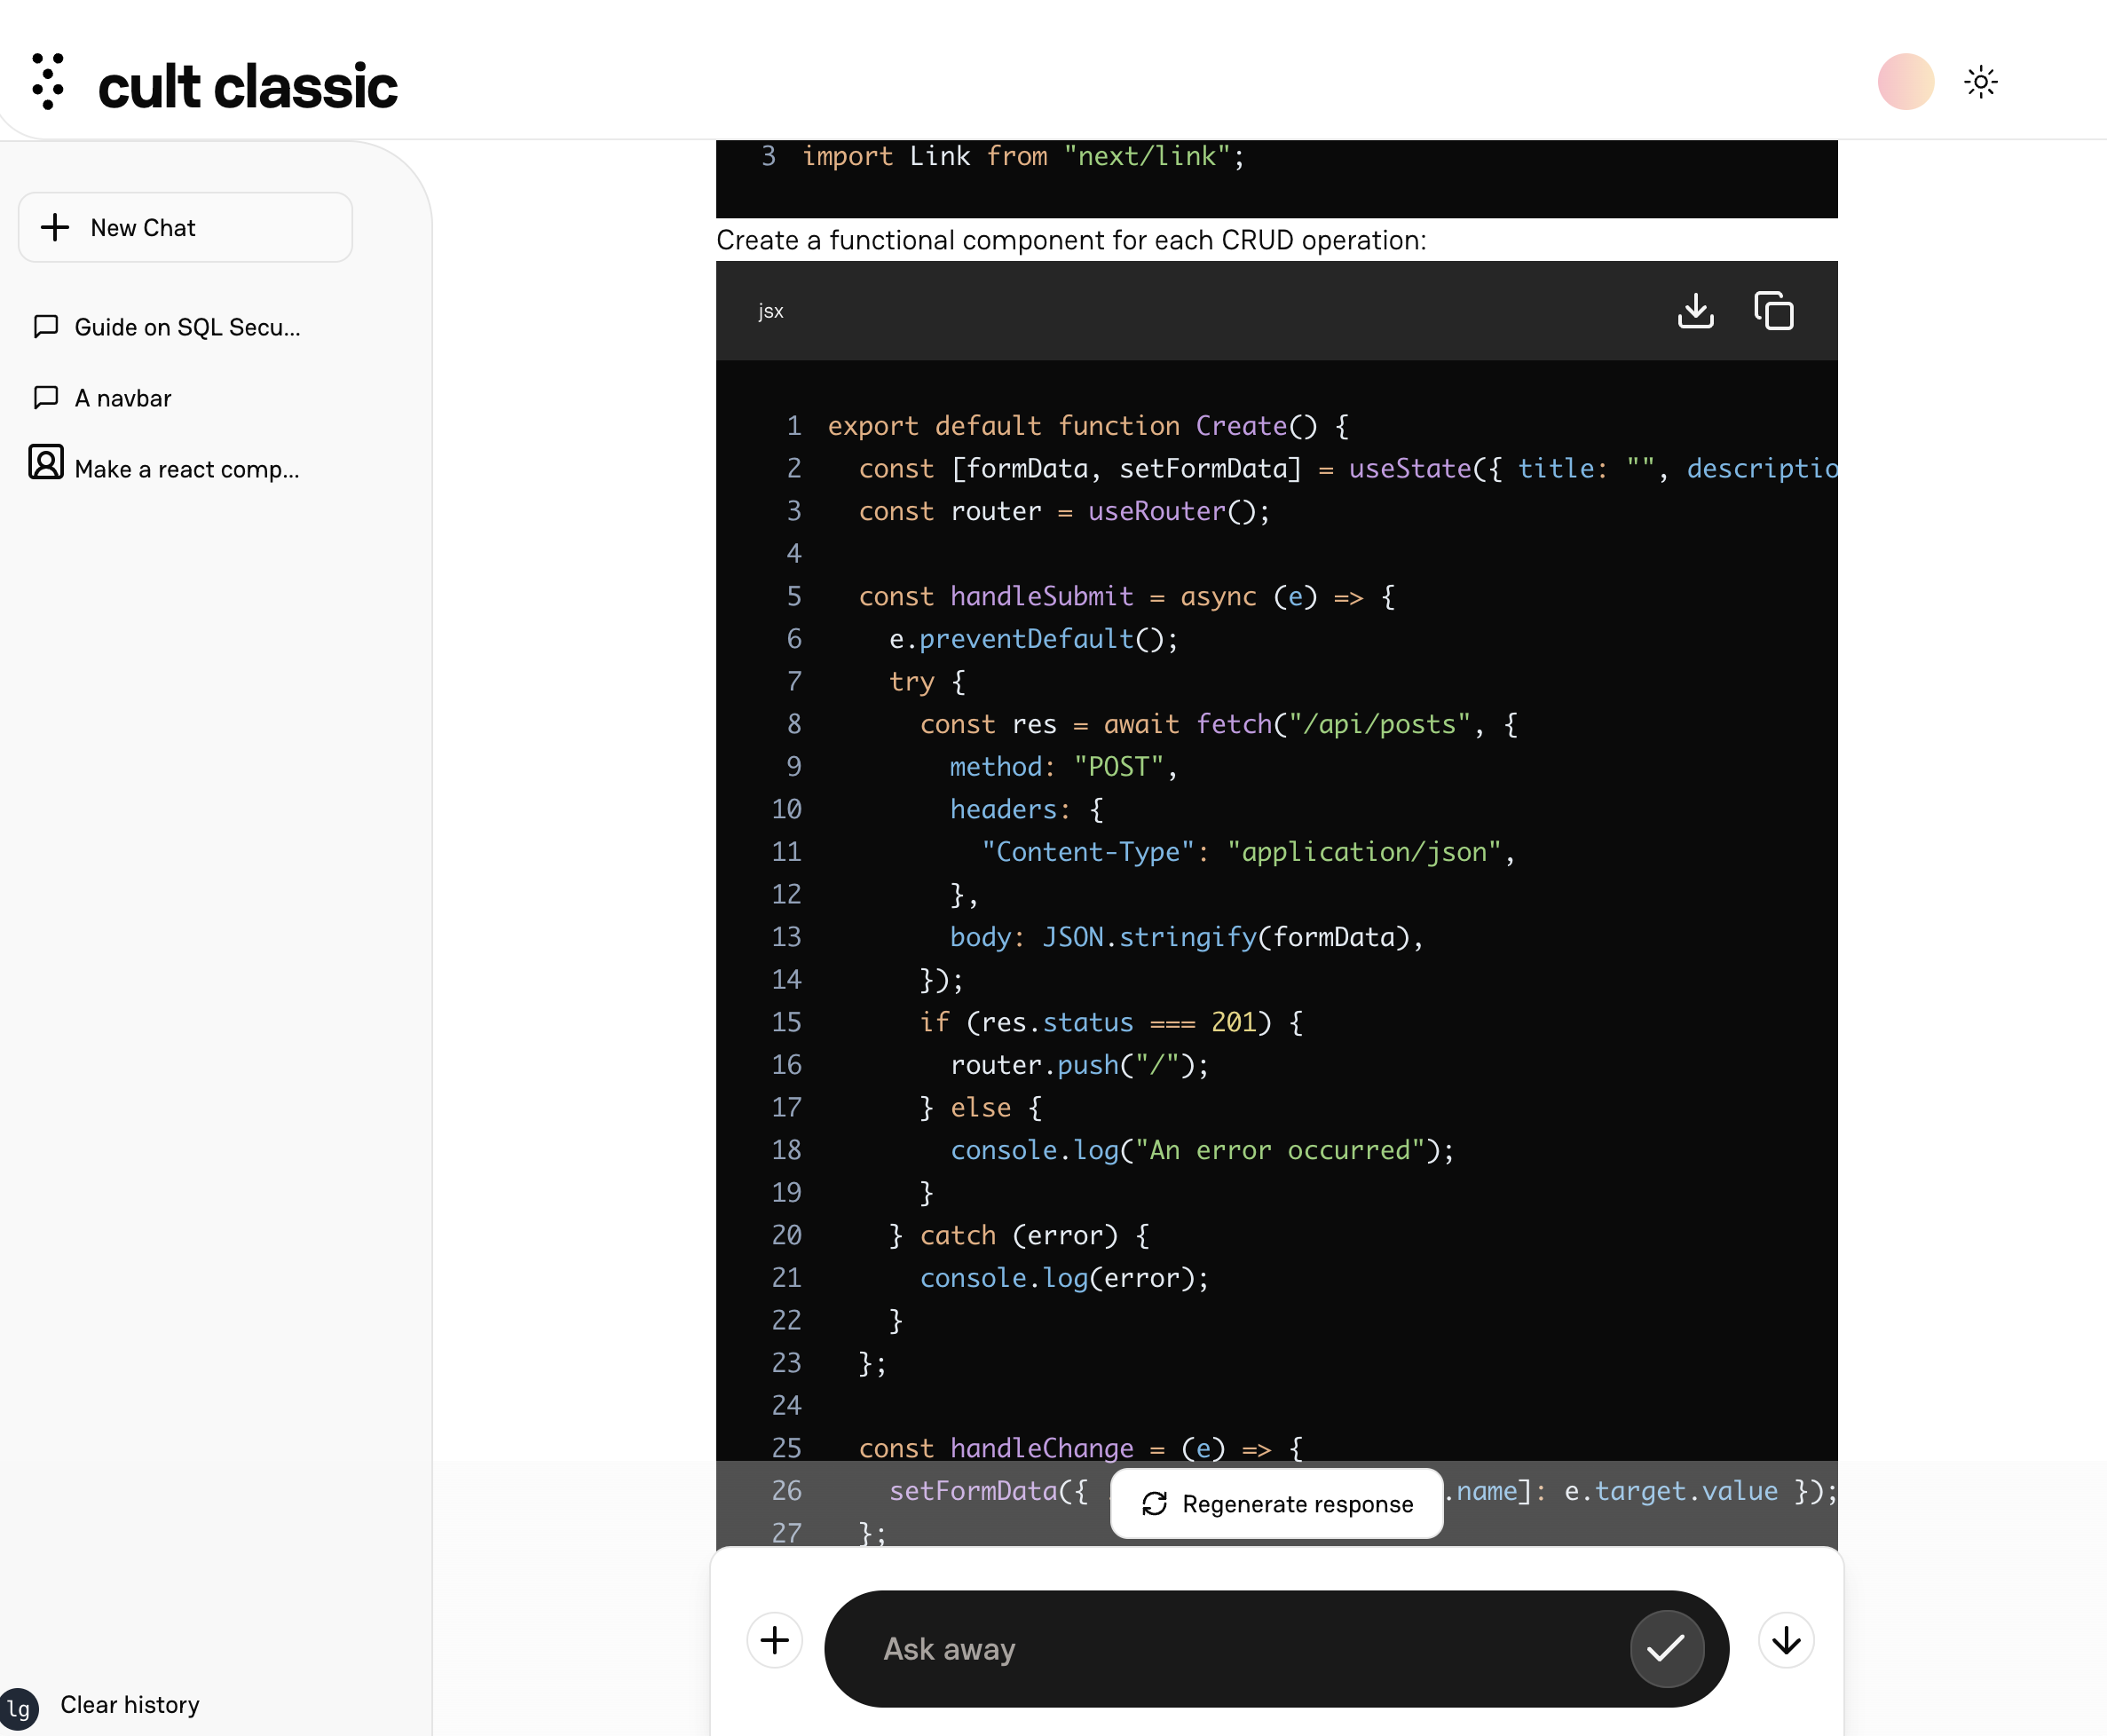Download the jsx code snippet
Image resolution: width=2107 pixels, height=1736 pixels.
click(1695, 311)
